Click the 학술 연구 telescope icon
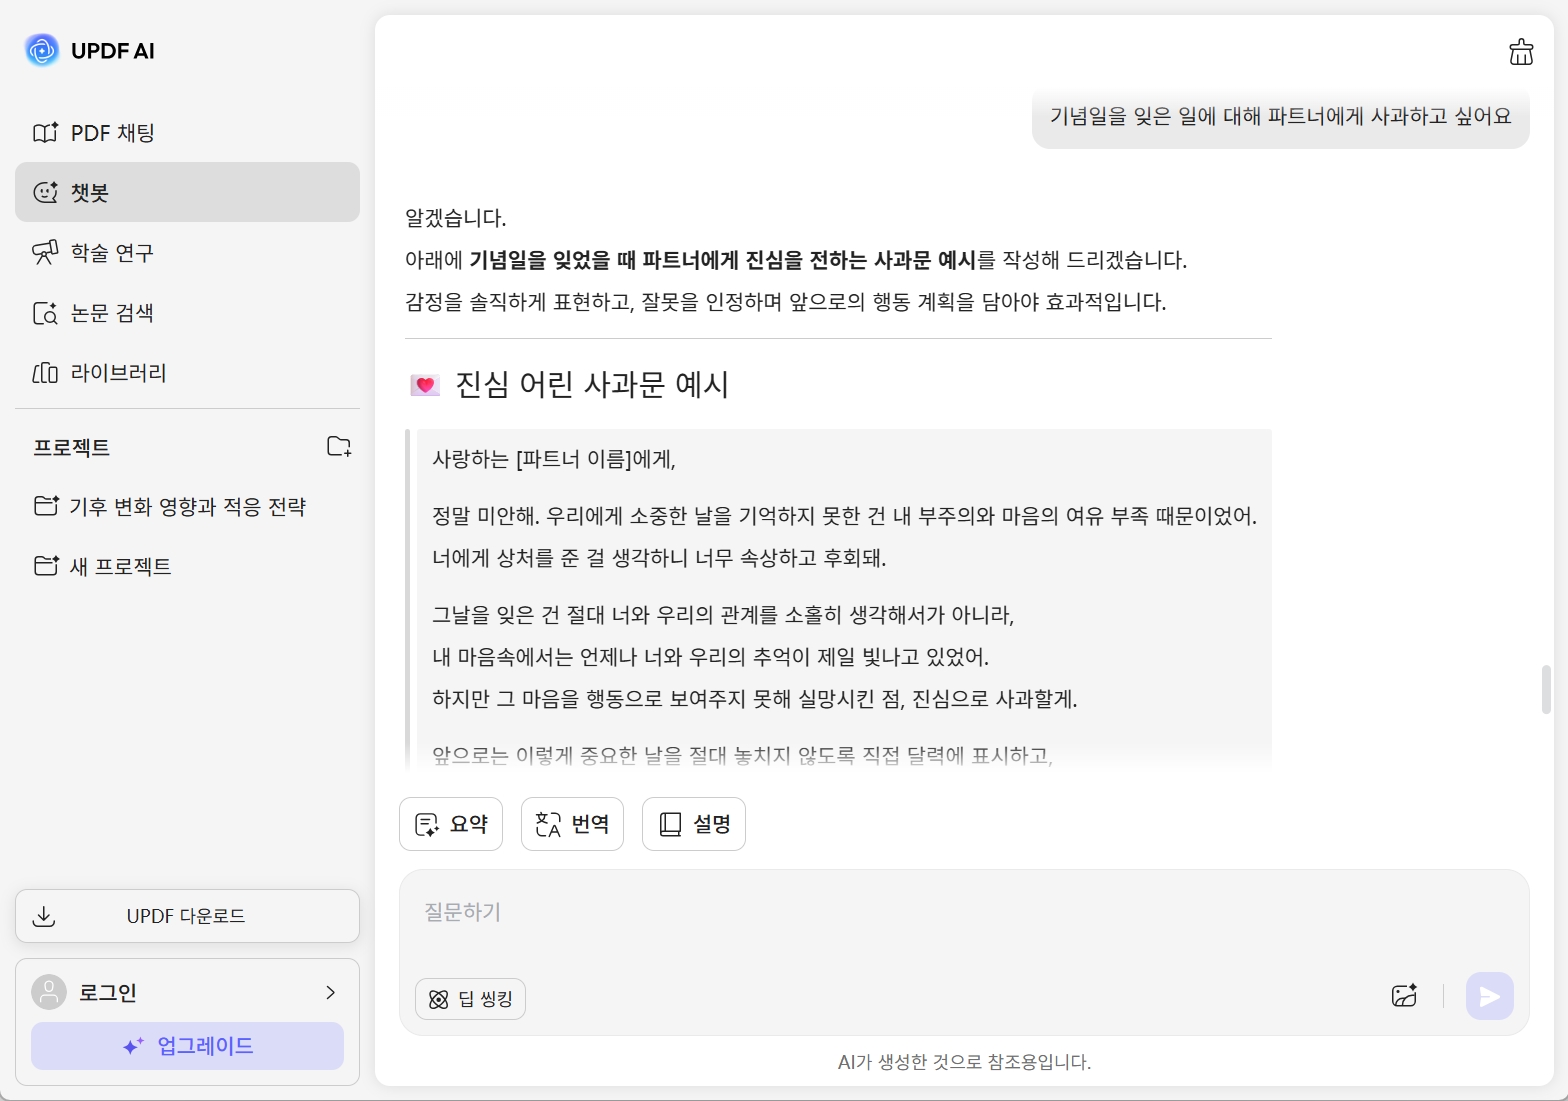This screenshot has height=1101, width=1568. point(45,253)
